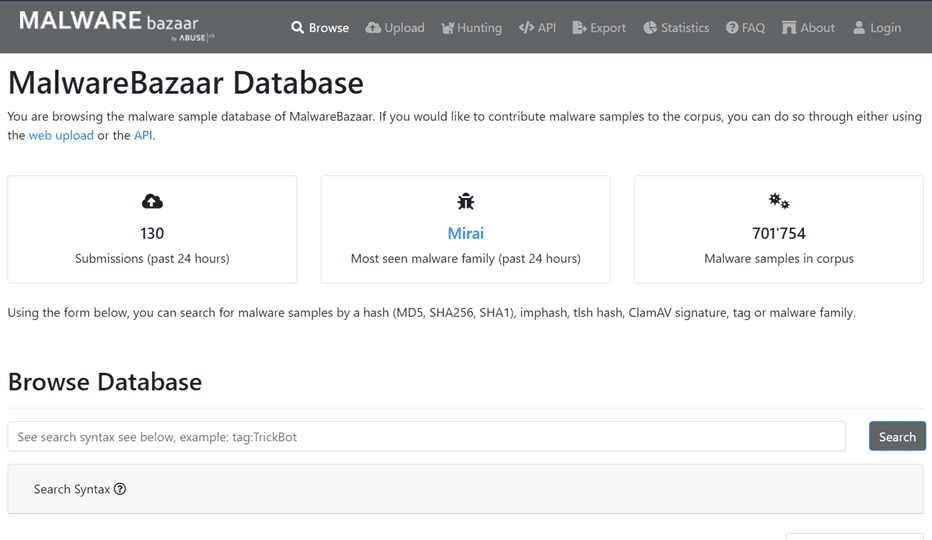Click the API code brackets icon
The width and height of the screenshot is (932, 540).
[526, 28]
